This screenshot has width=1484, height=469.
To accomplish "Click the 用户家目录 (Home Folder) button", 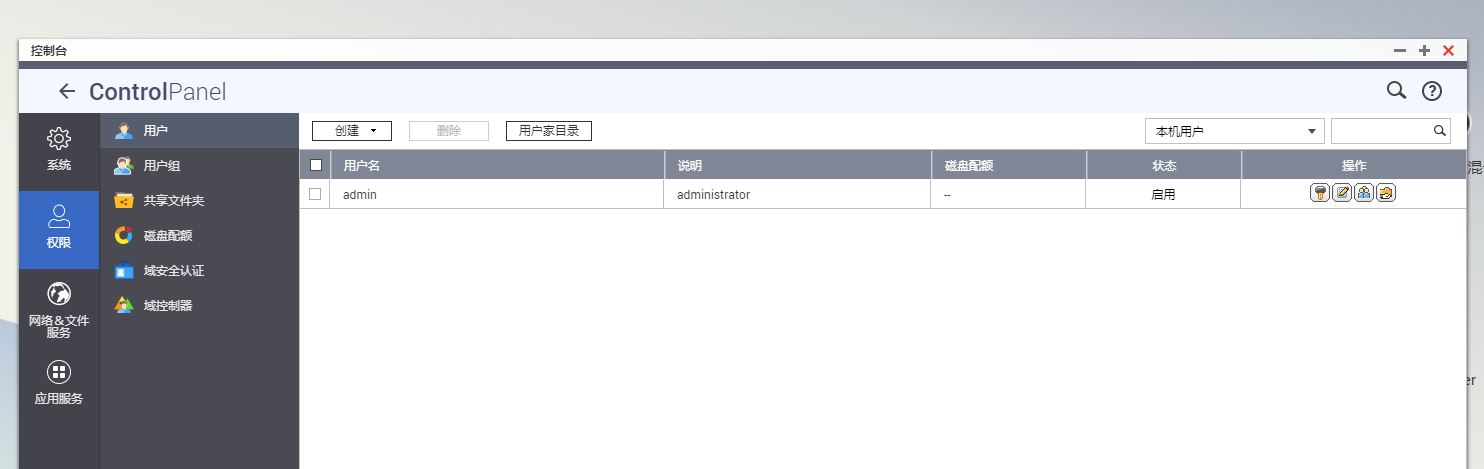I will point(549,131).
